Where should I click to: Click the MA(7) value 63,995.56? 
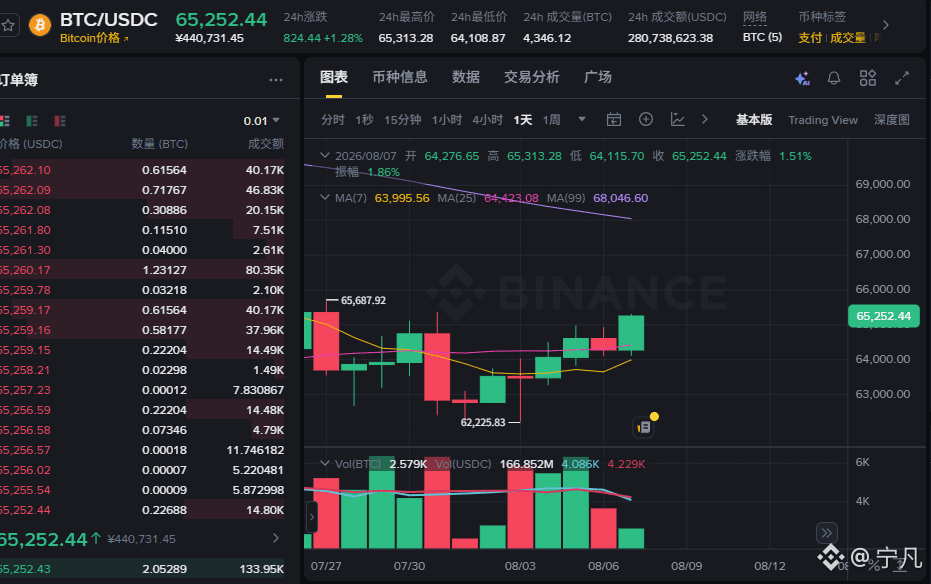[401, 198]
